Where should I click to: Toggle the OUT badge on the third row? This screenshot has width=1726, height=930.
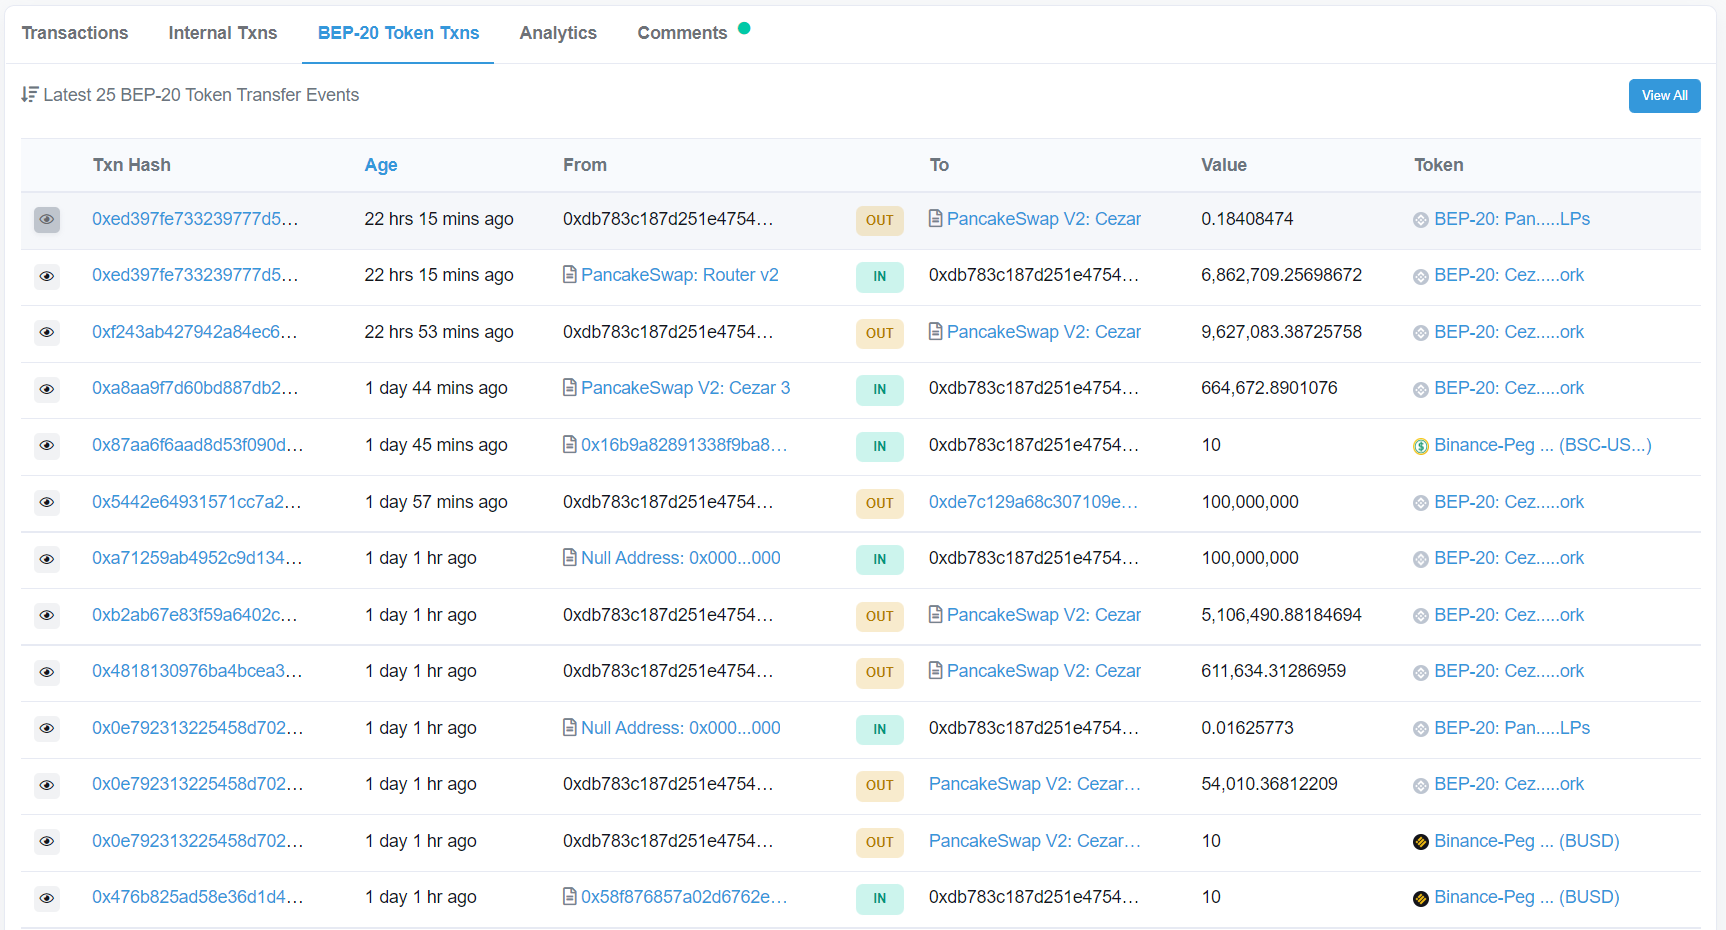(x=879, y=333)
